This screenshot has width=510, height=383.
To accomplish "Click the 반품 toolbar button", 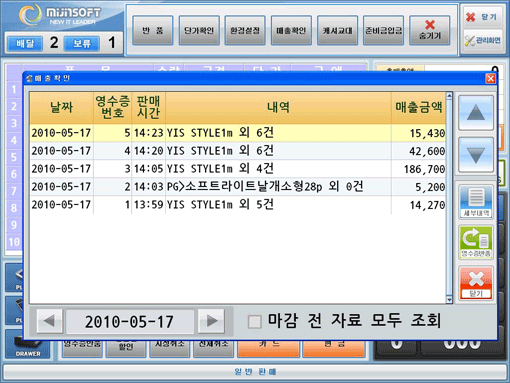I will (x=153, y=30).
